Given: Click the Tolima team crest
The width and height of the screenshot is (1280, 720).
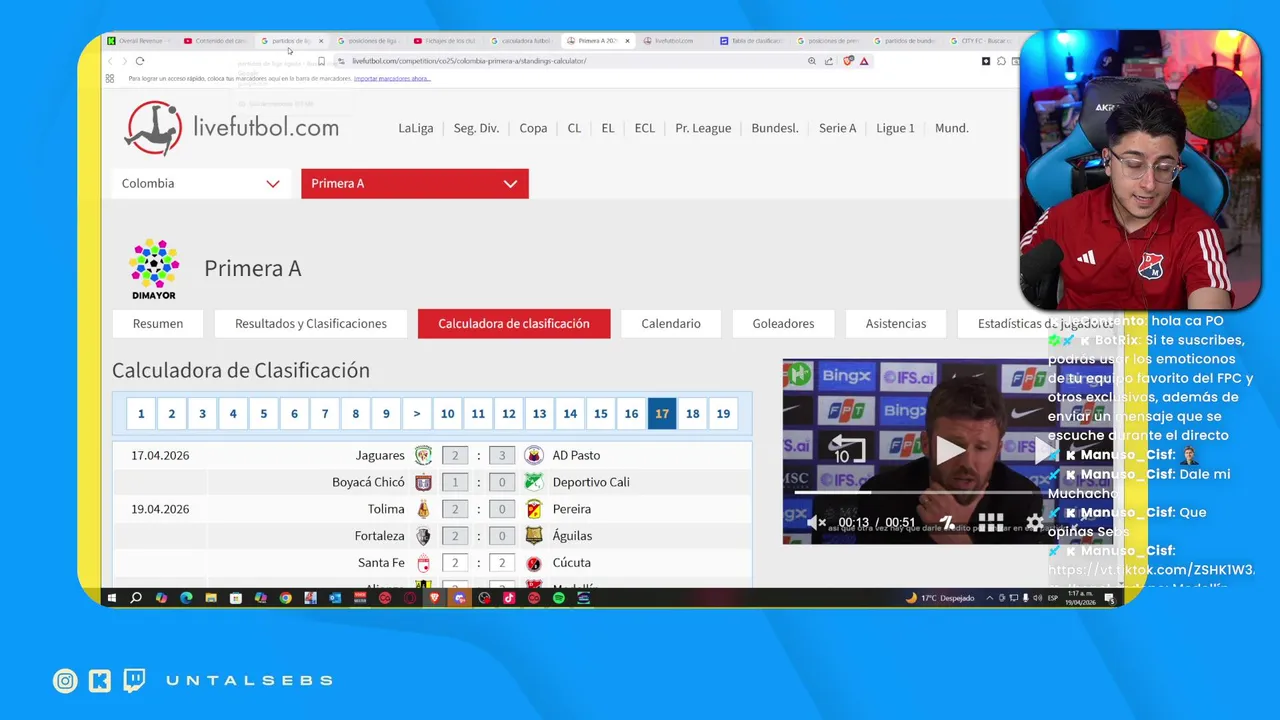Looking at the screenshot, I should [x=423, y=509].
